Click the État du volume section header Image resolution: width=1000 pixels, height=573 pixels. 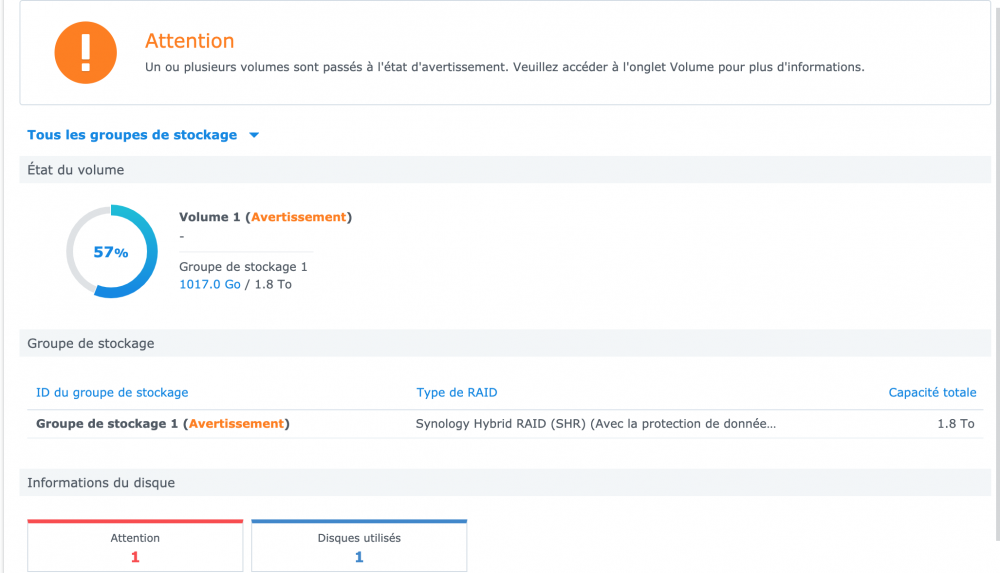tap(76, 170)
